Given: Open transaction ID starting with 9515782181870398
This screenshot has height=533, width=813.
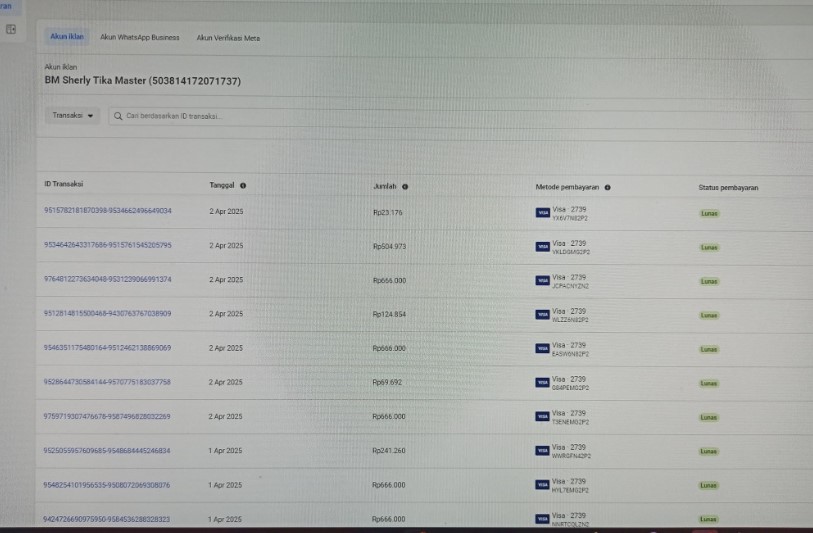Looking at the screenshot, I should 107,211.
